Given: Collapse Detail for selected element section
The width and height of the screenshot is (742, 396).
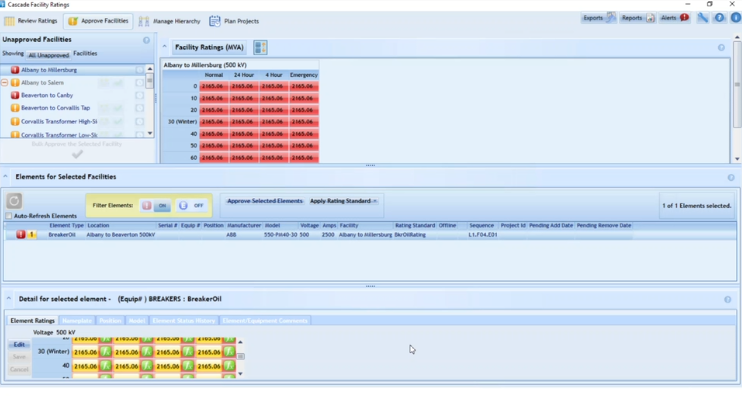Looking at the screenshot, I should (x=9, y=299).
